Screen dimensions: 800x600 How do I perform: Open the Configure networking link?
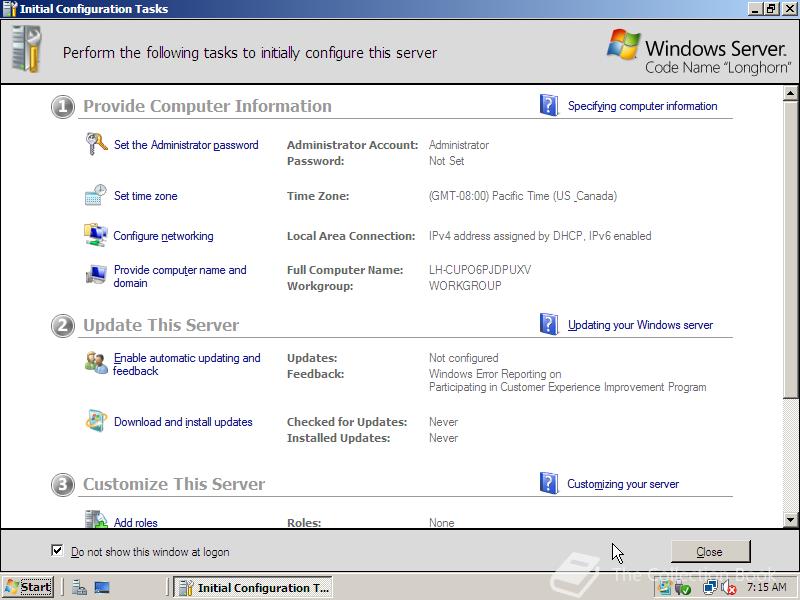[x=163, y=236]
